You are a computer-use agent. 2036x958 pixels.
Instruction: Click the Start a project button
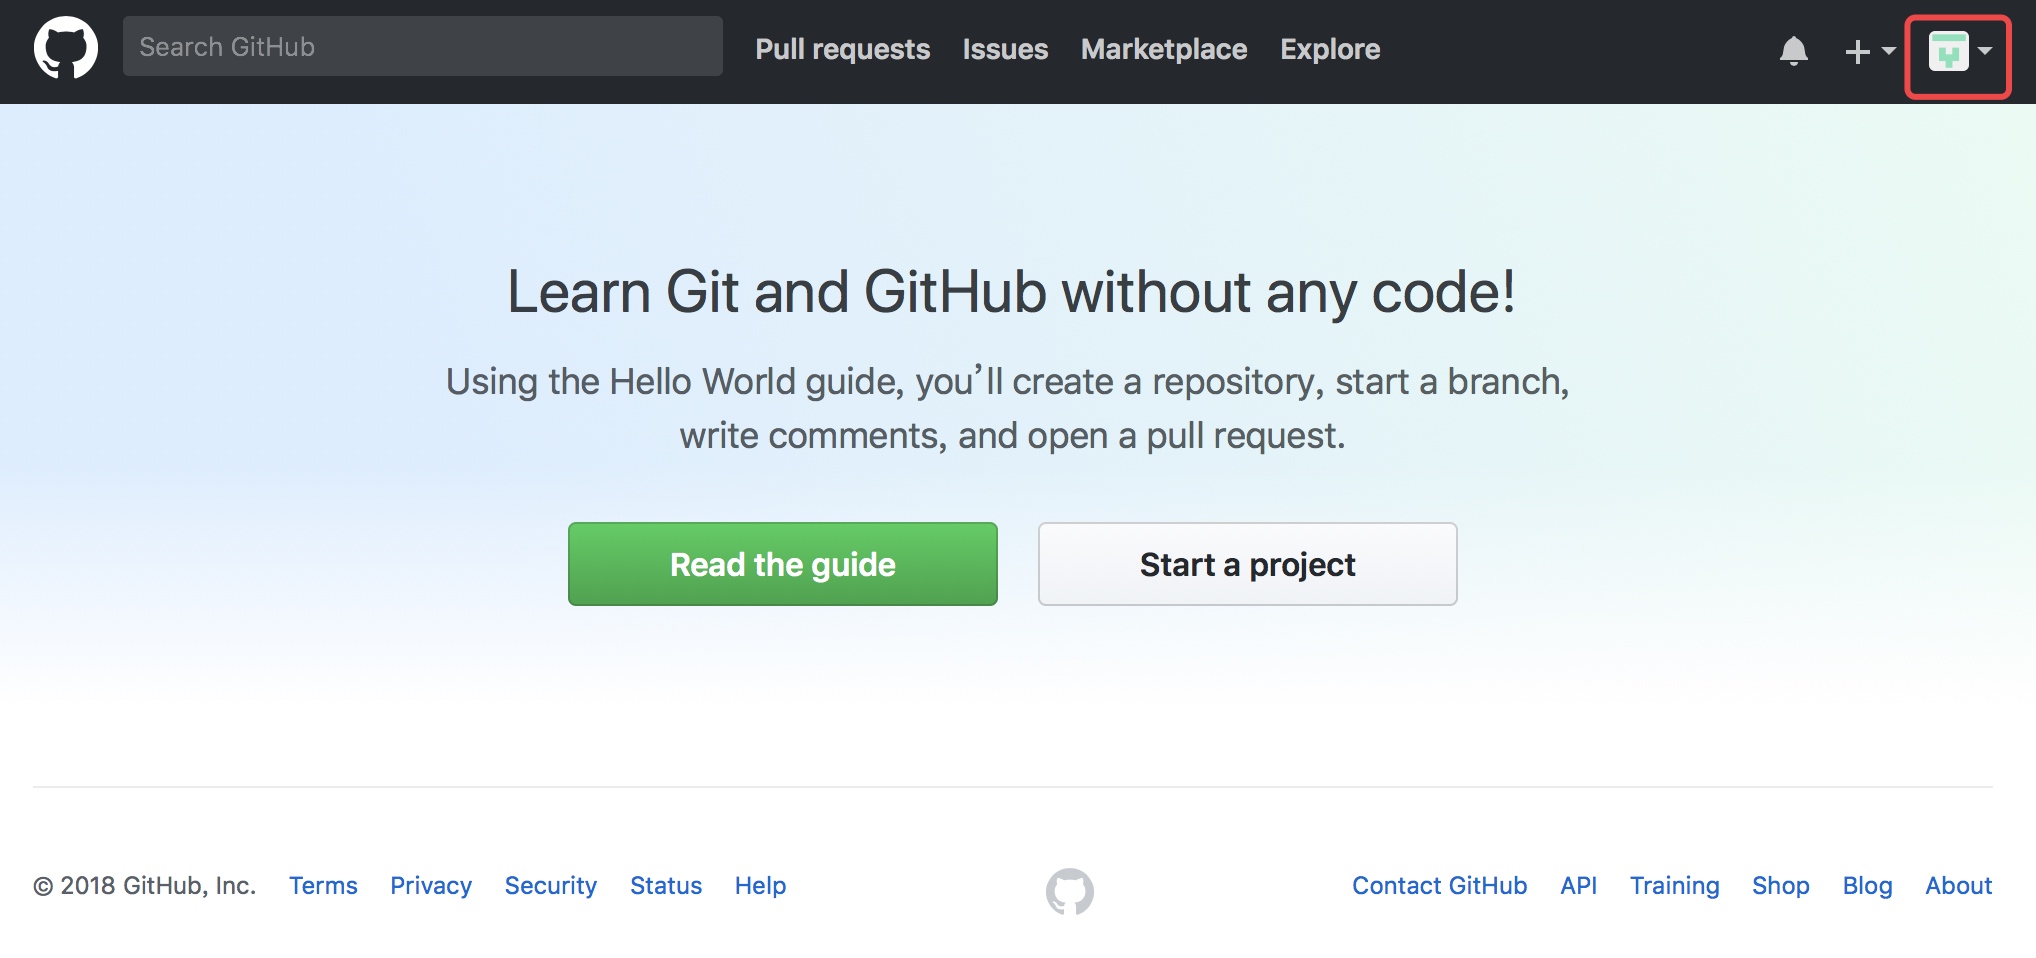tap(1248, 564)
